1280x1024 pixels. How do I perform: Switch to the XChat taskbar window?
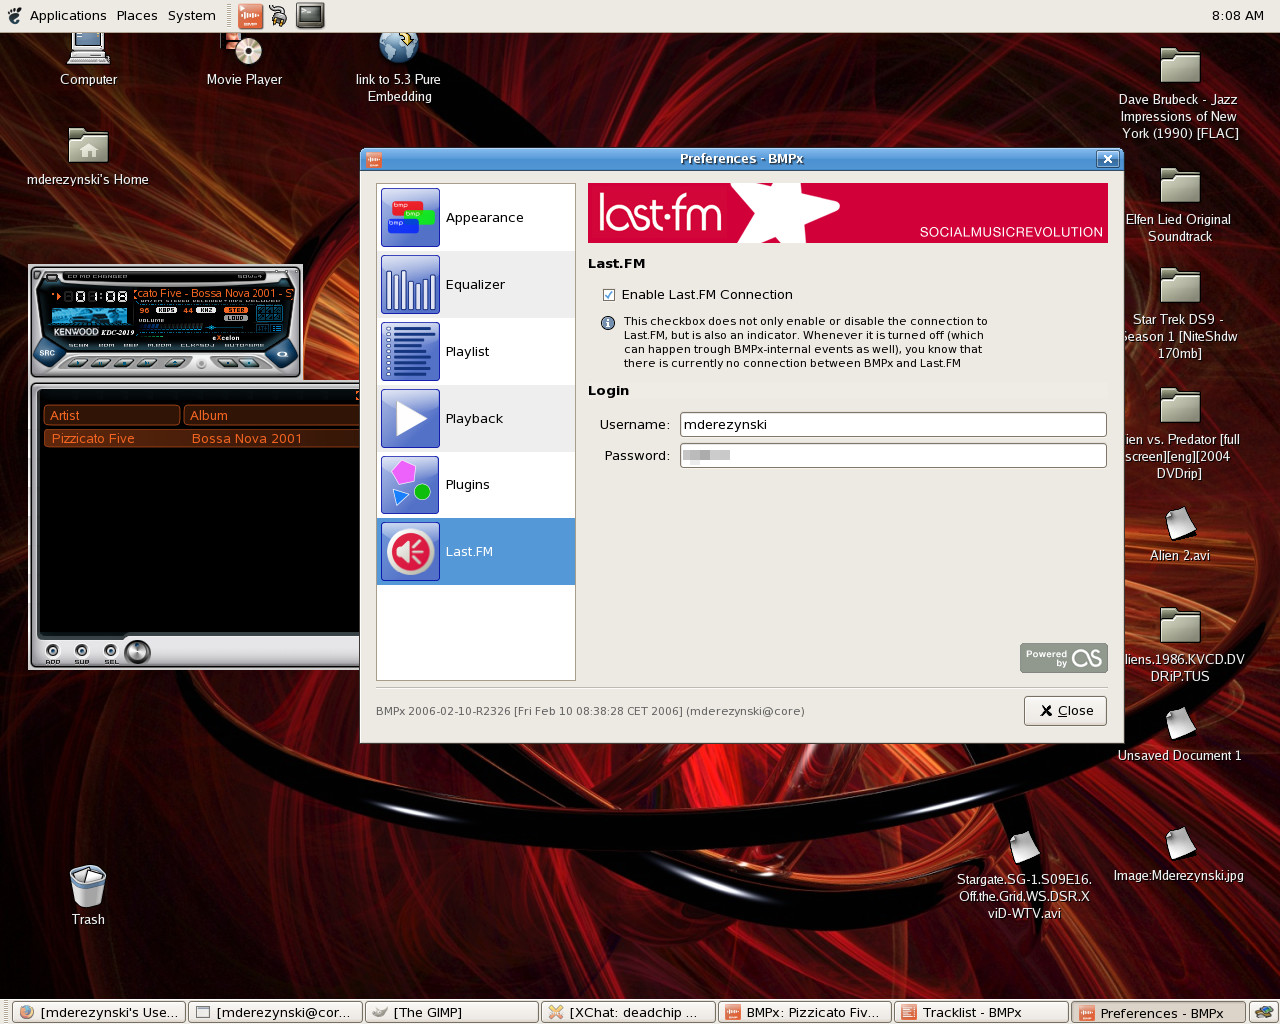pos(628,1012)
